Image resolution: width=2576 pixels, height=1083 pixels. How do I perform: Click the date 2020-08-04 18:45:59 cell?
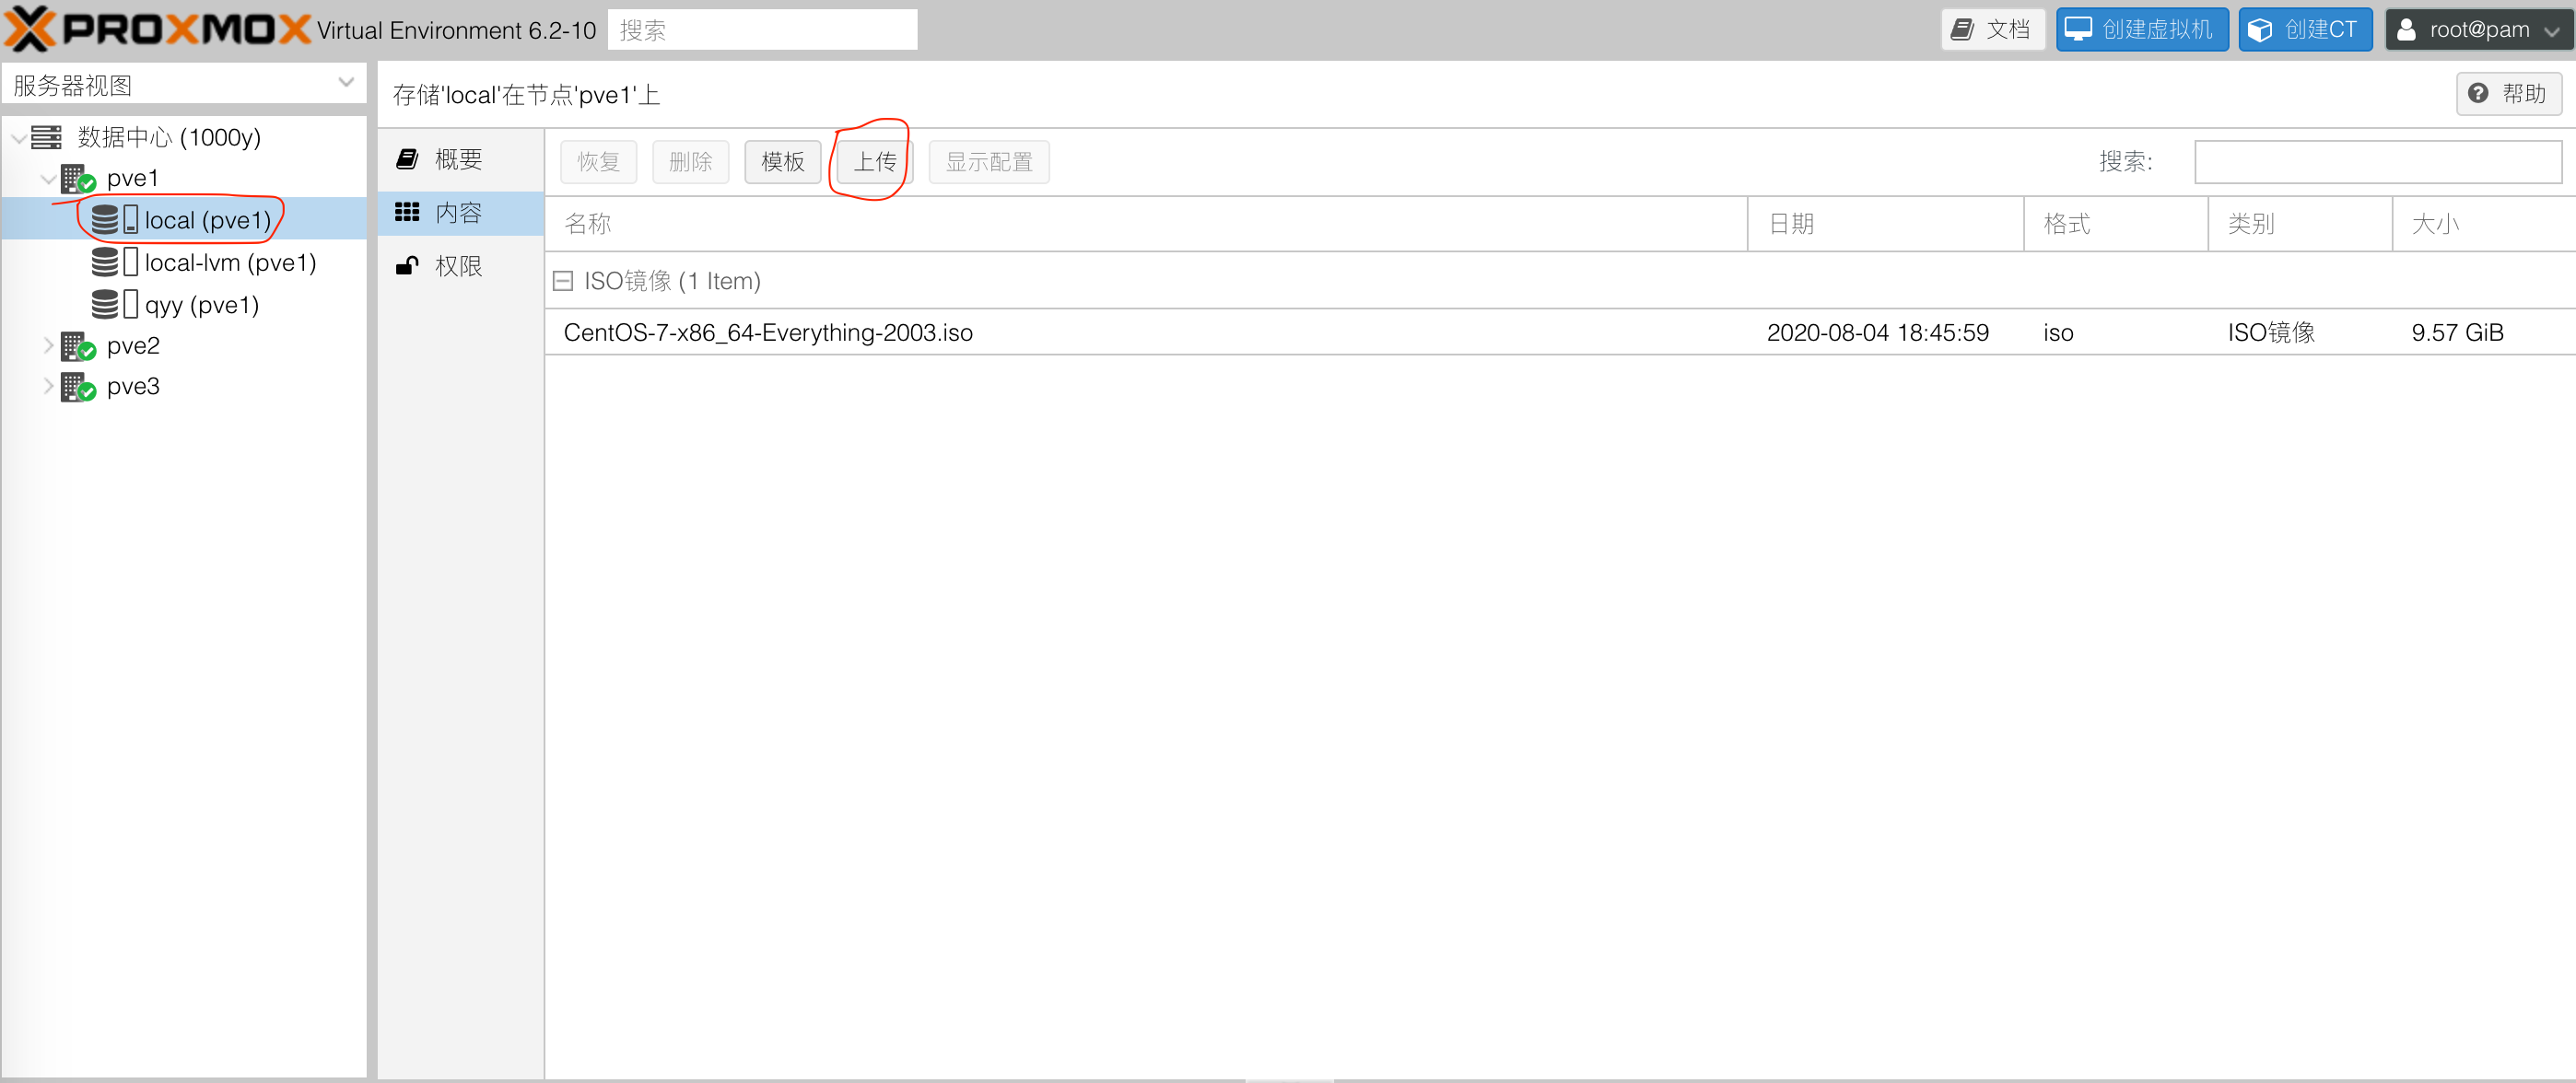(x=1877, y=333)
